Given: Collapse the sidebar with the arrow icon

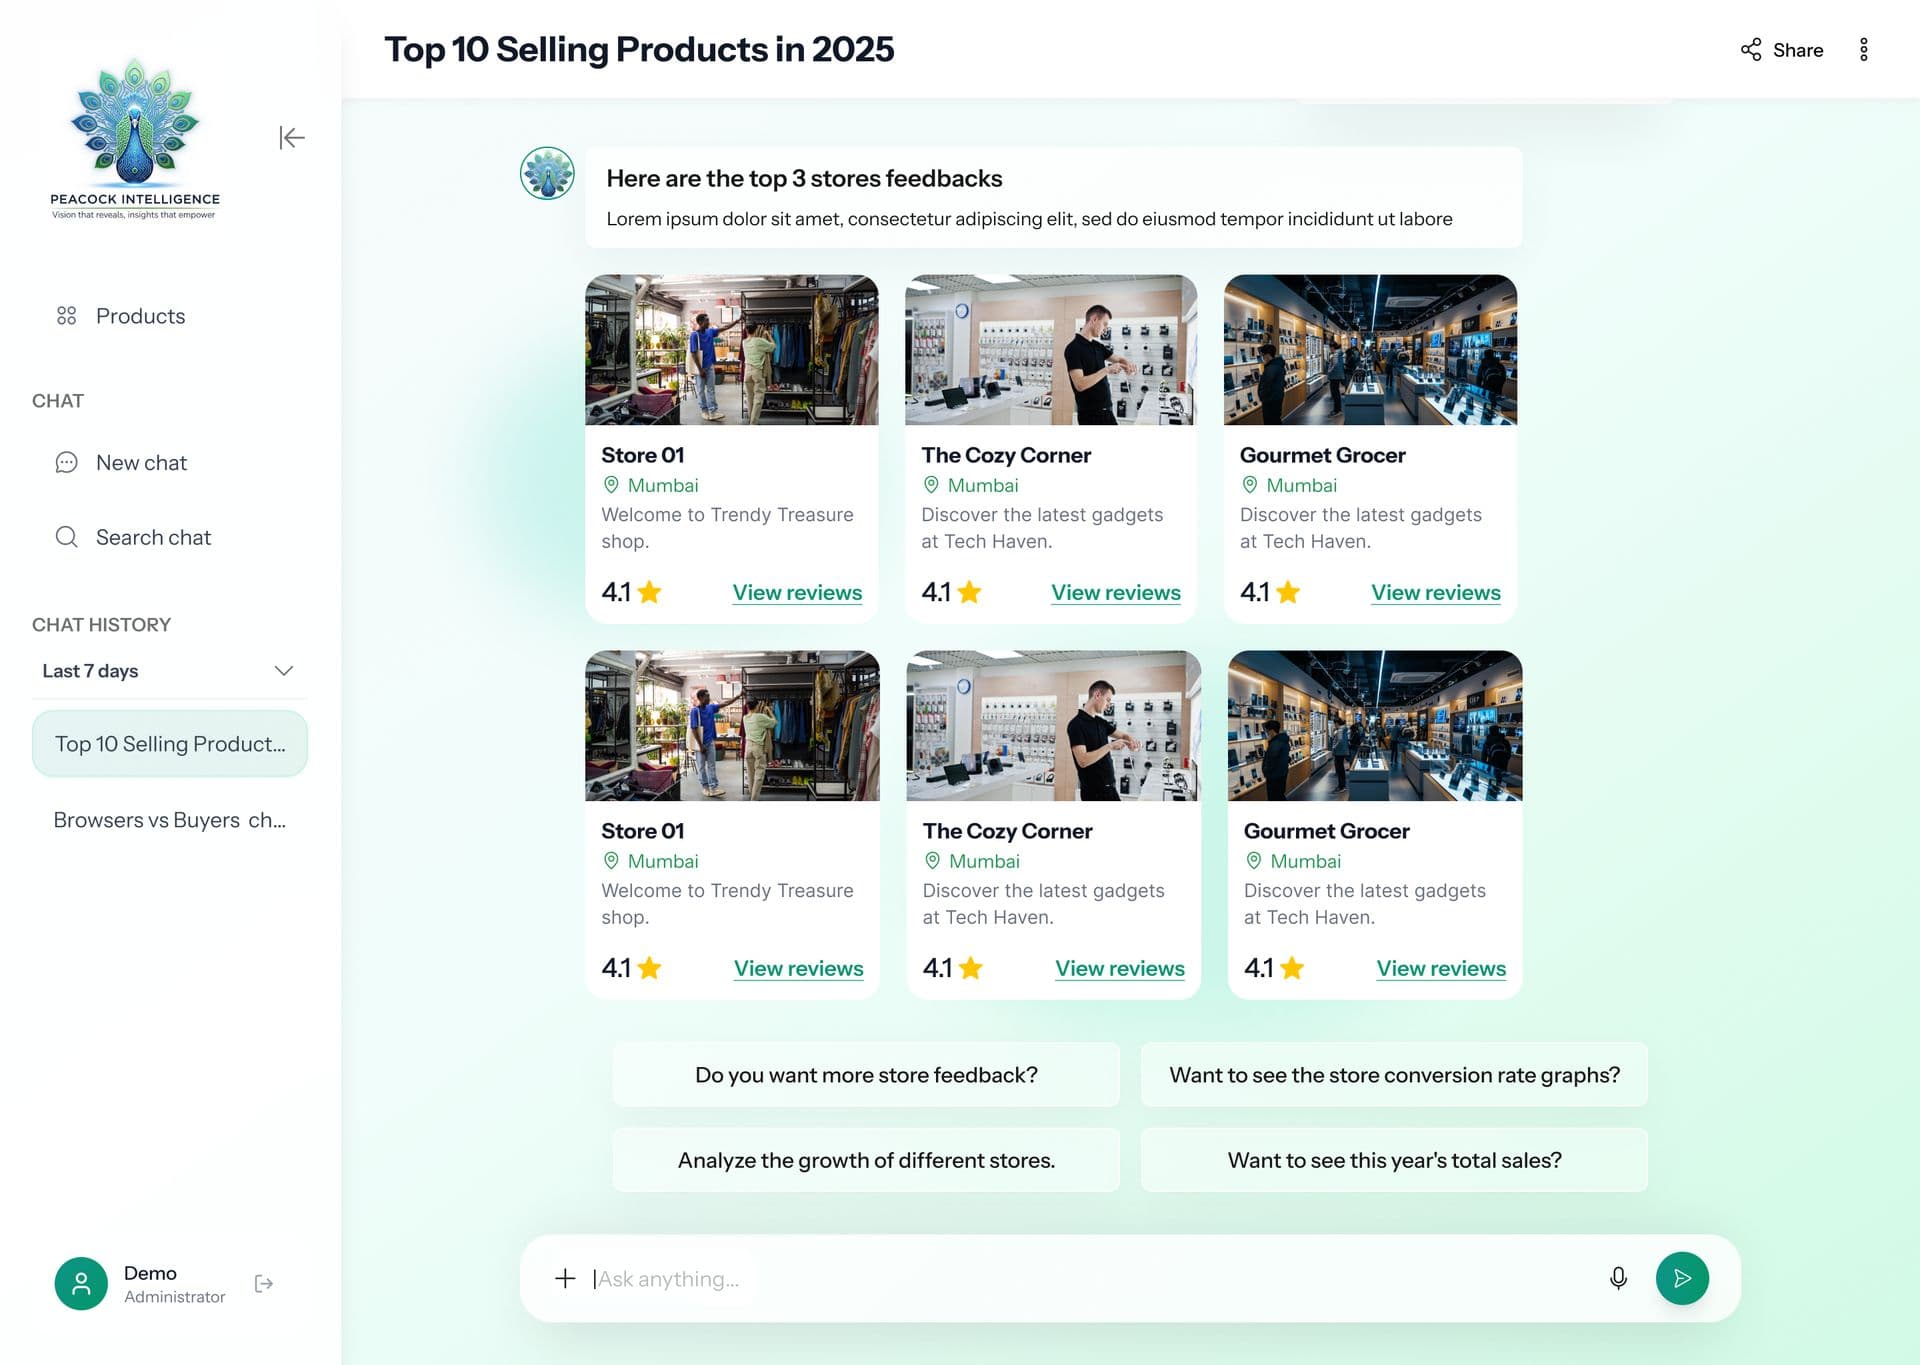Looking at the screenshot, I should pyautogui.click(x=292, y=138).
